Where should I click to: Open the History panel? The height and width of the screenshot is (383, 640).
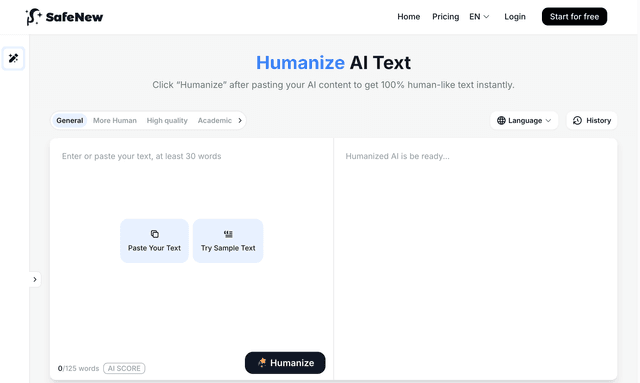coord(592,120)
